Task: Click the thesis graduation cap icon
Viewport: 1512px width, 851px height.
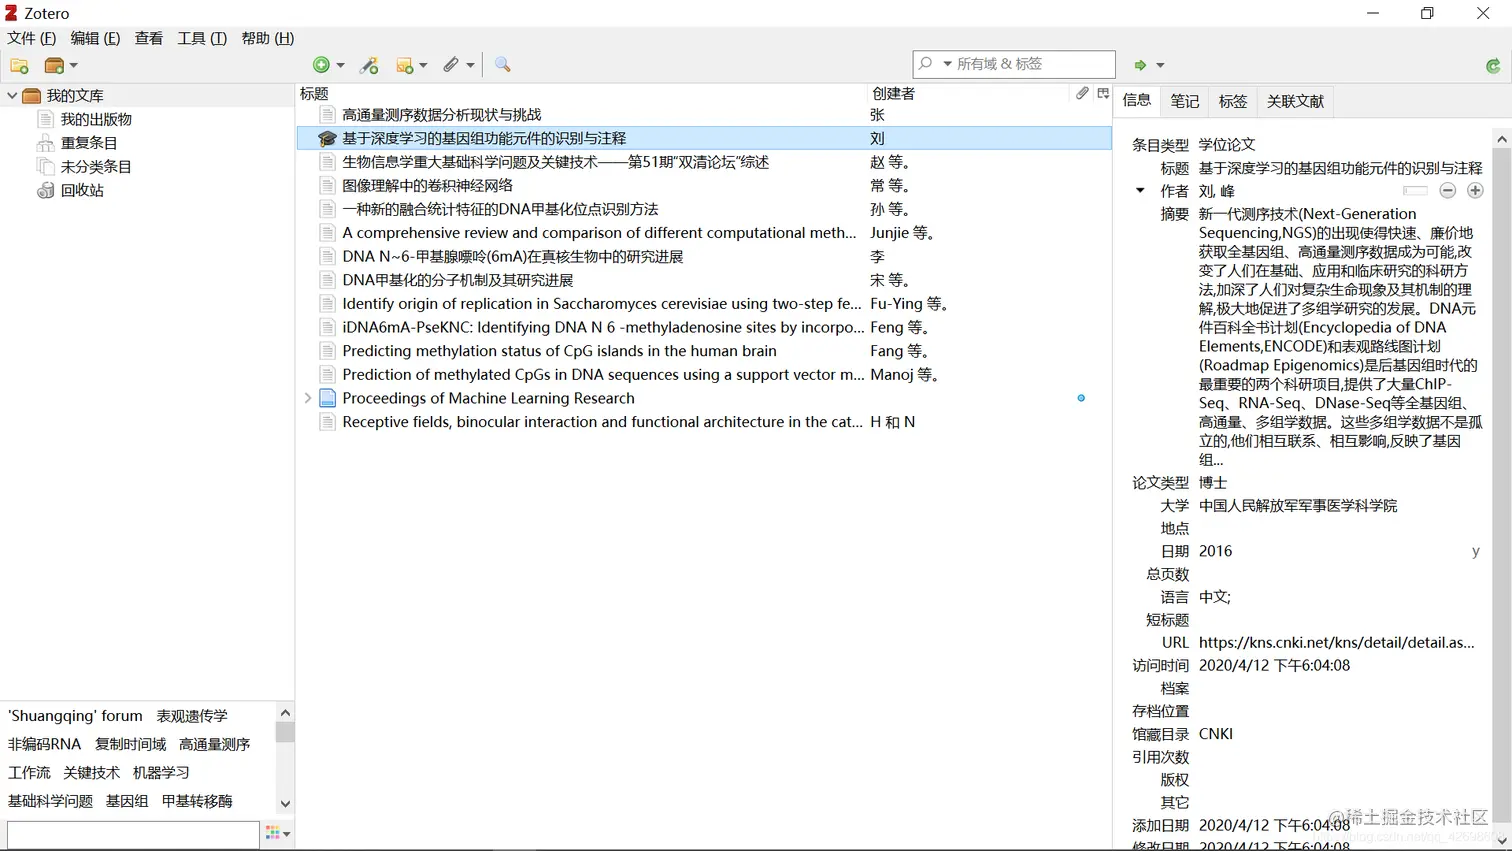Action: coord(327,138)
